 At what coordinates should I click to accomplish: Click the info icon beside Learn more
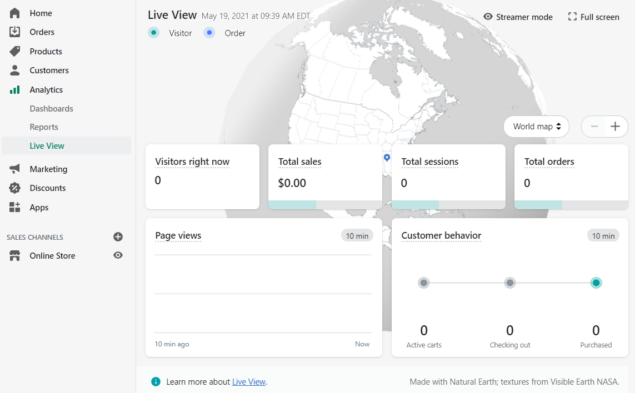click(x=156, y=381)
